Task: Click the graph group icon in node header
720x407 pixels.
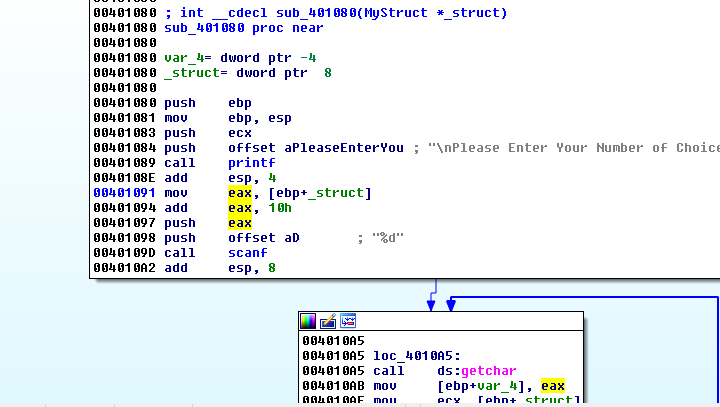Action: 348,321
